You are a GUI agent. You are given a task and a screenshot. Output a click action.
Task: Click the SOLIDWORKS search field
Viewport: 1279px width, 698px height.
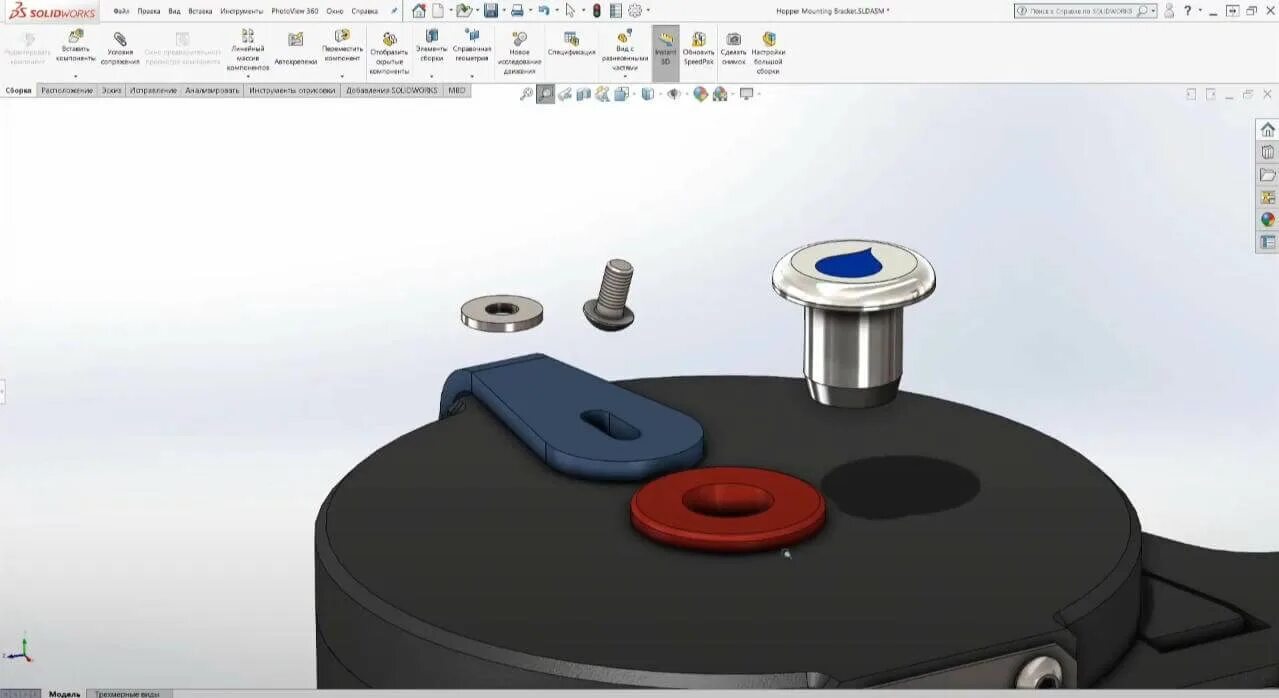pos(1080,10)
